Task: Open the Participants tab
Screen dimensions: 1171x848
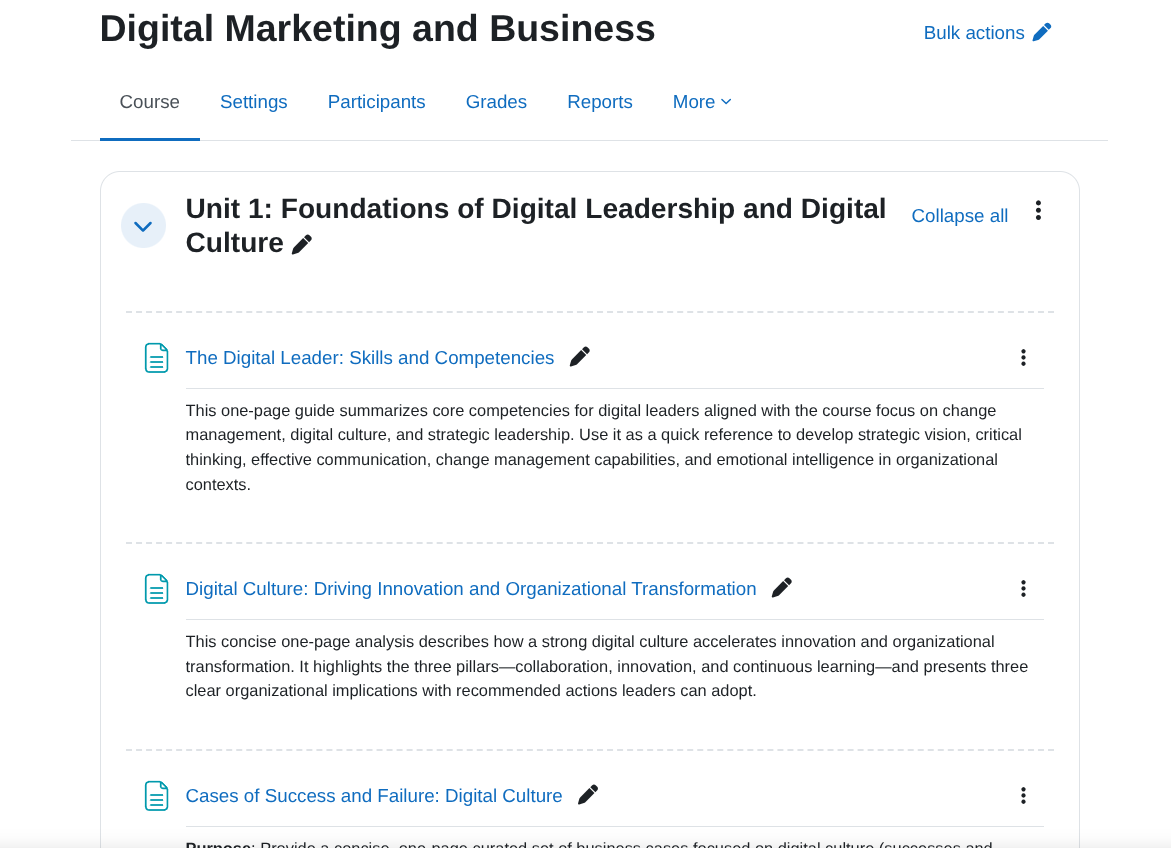Action: (376, 101)
